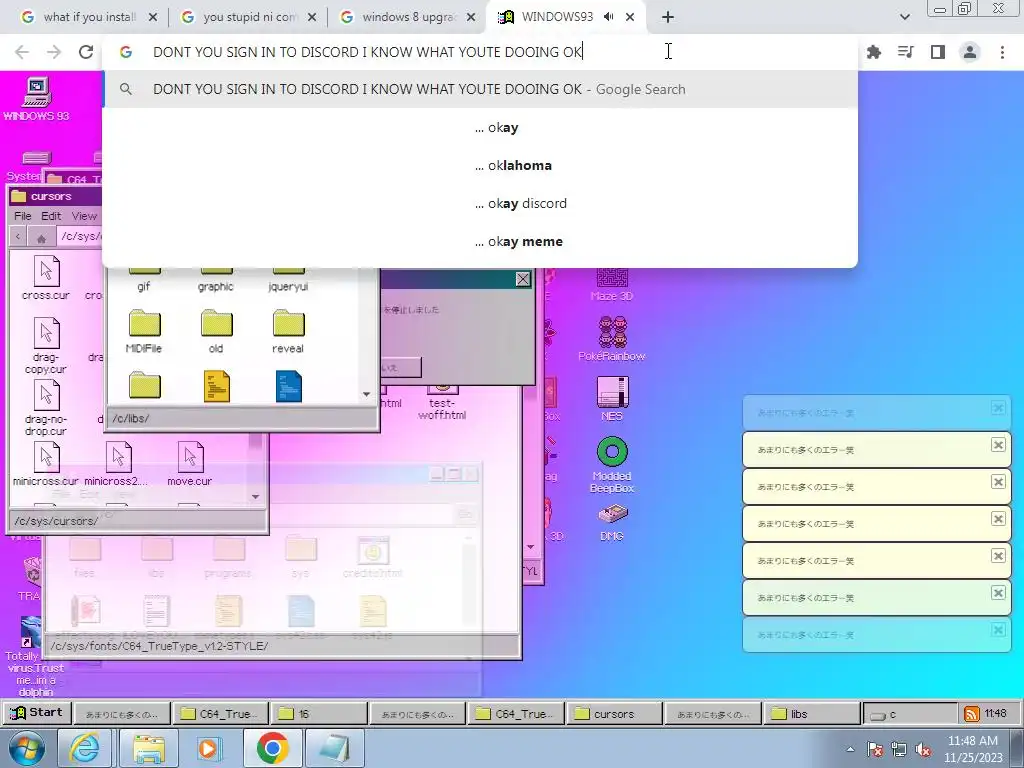The width and height of the screenshot is (1024, 768).
Task: Switch to cursors taskbar item
Action: pyautogui.click(x=614, y=714)
